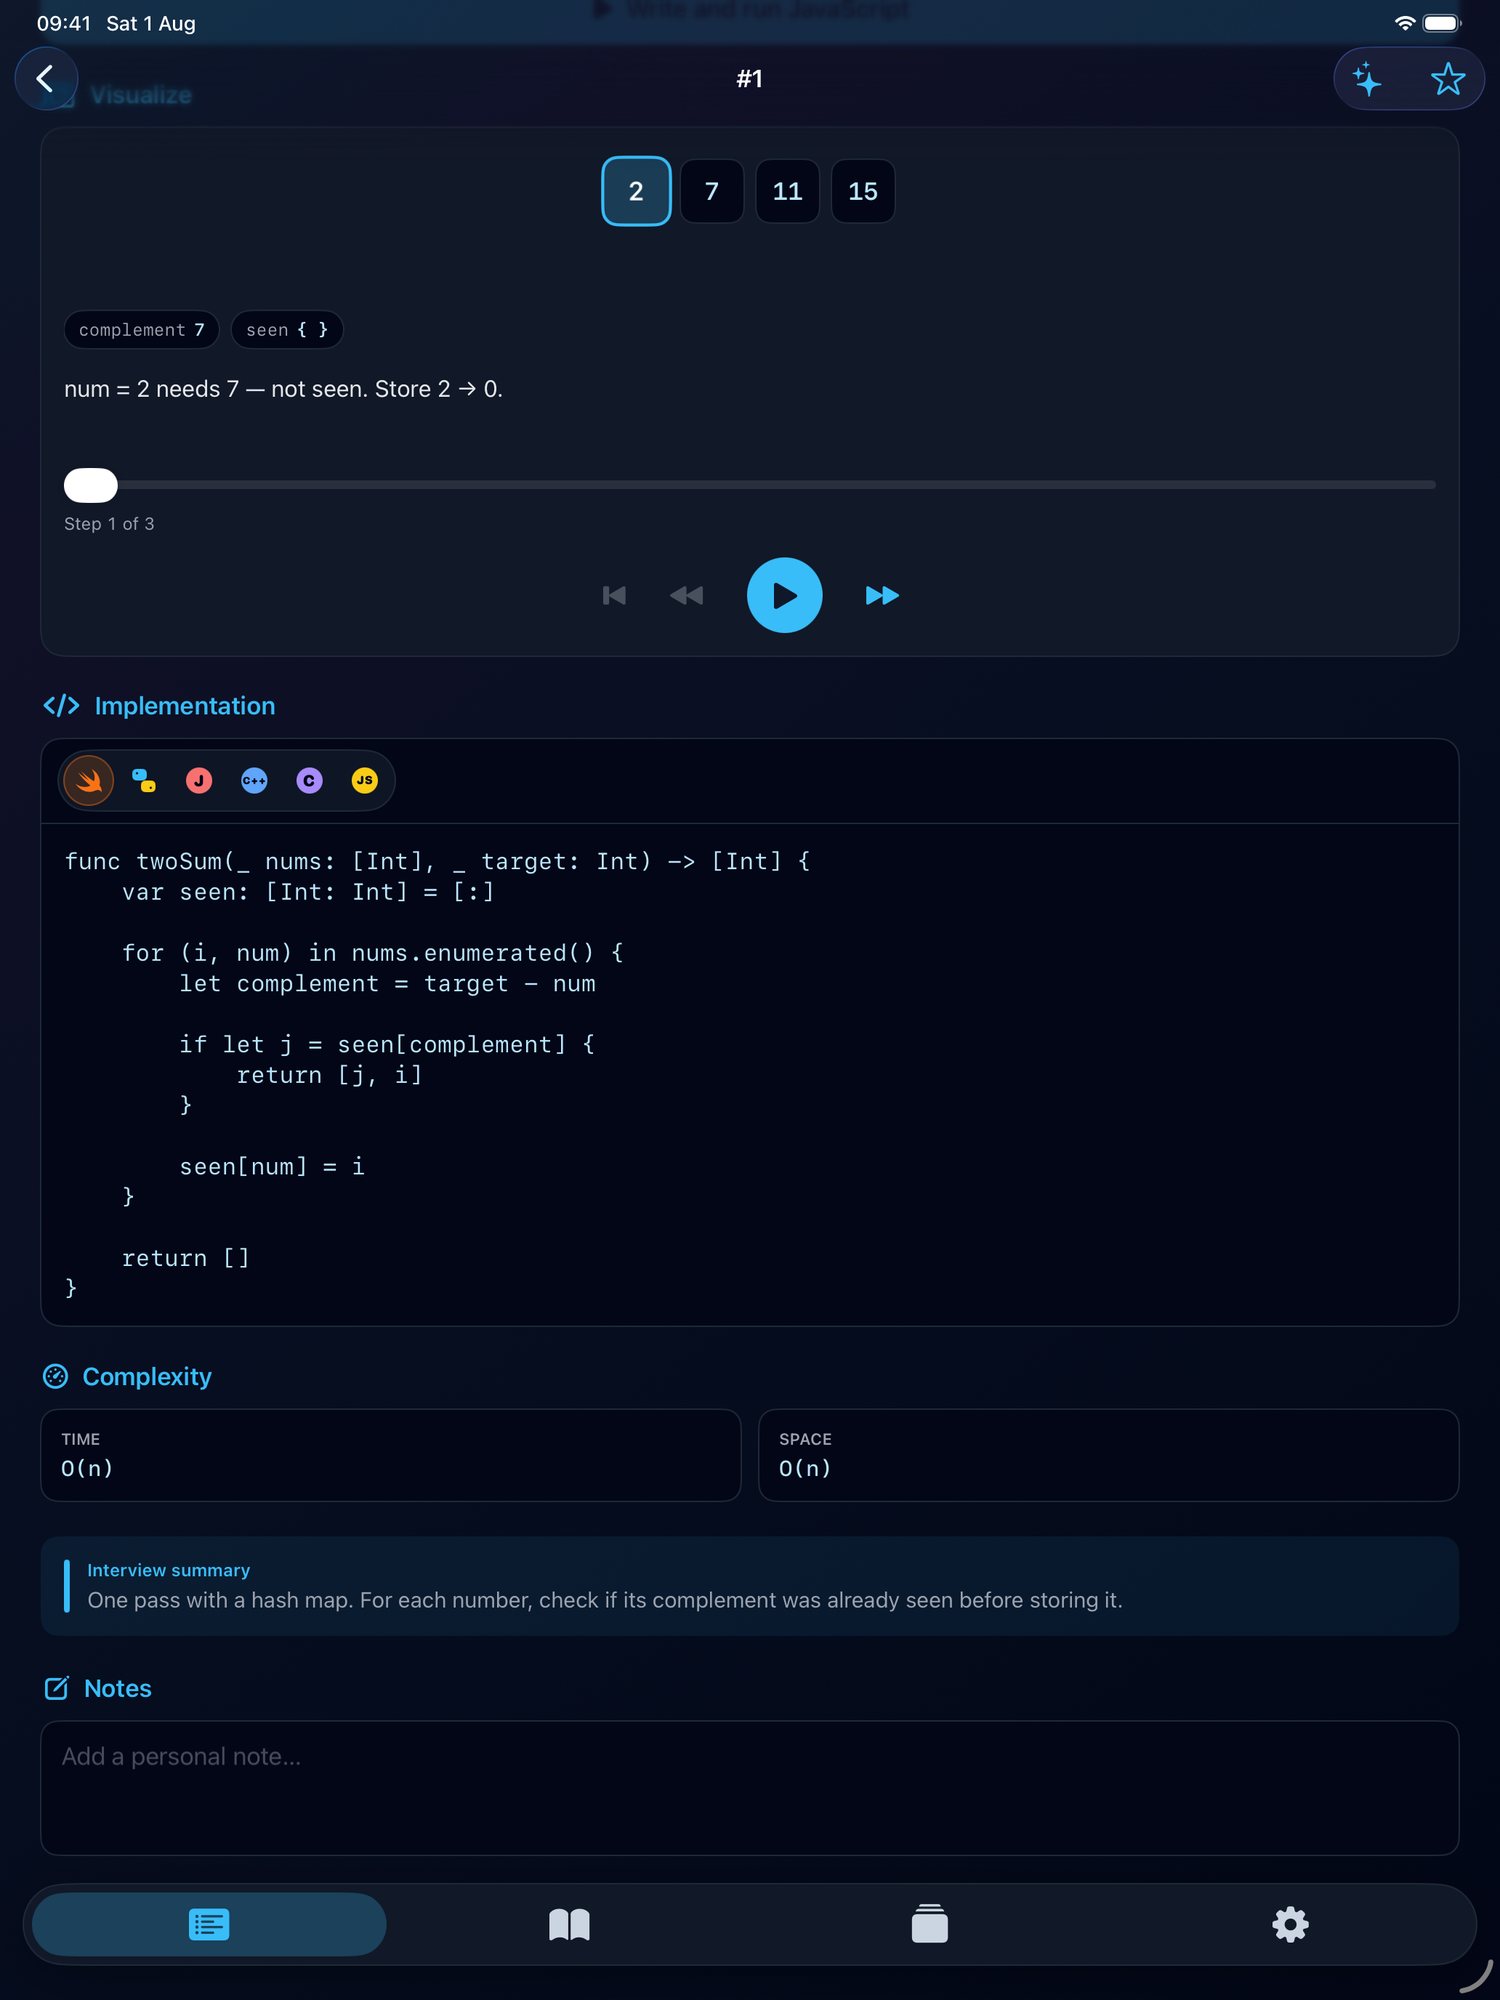Step backward in visualization
This screenshot has height=2000, width=1500.
(x=687, y=596)
